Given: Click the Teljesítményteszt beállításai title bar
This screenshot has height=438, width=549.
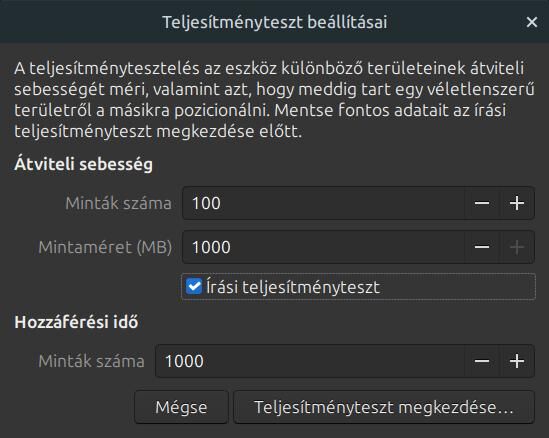Looking at the screenshot, I should (x=274, y=22).
